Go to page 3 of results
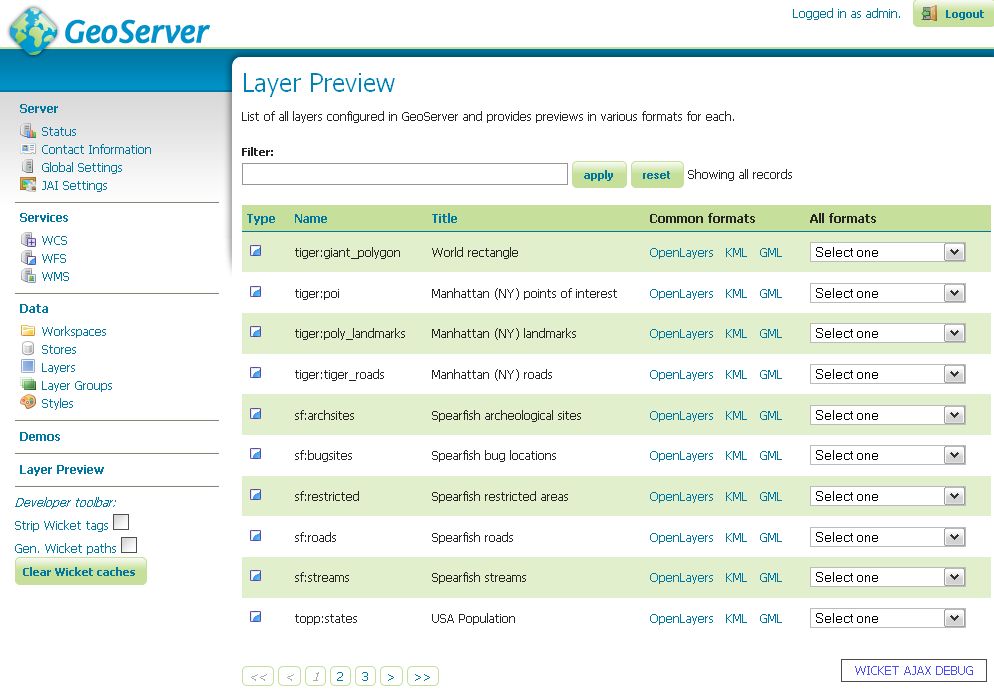Image resolution: width=994 pixels, height=692 pixels. [365, 676]
